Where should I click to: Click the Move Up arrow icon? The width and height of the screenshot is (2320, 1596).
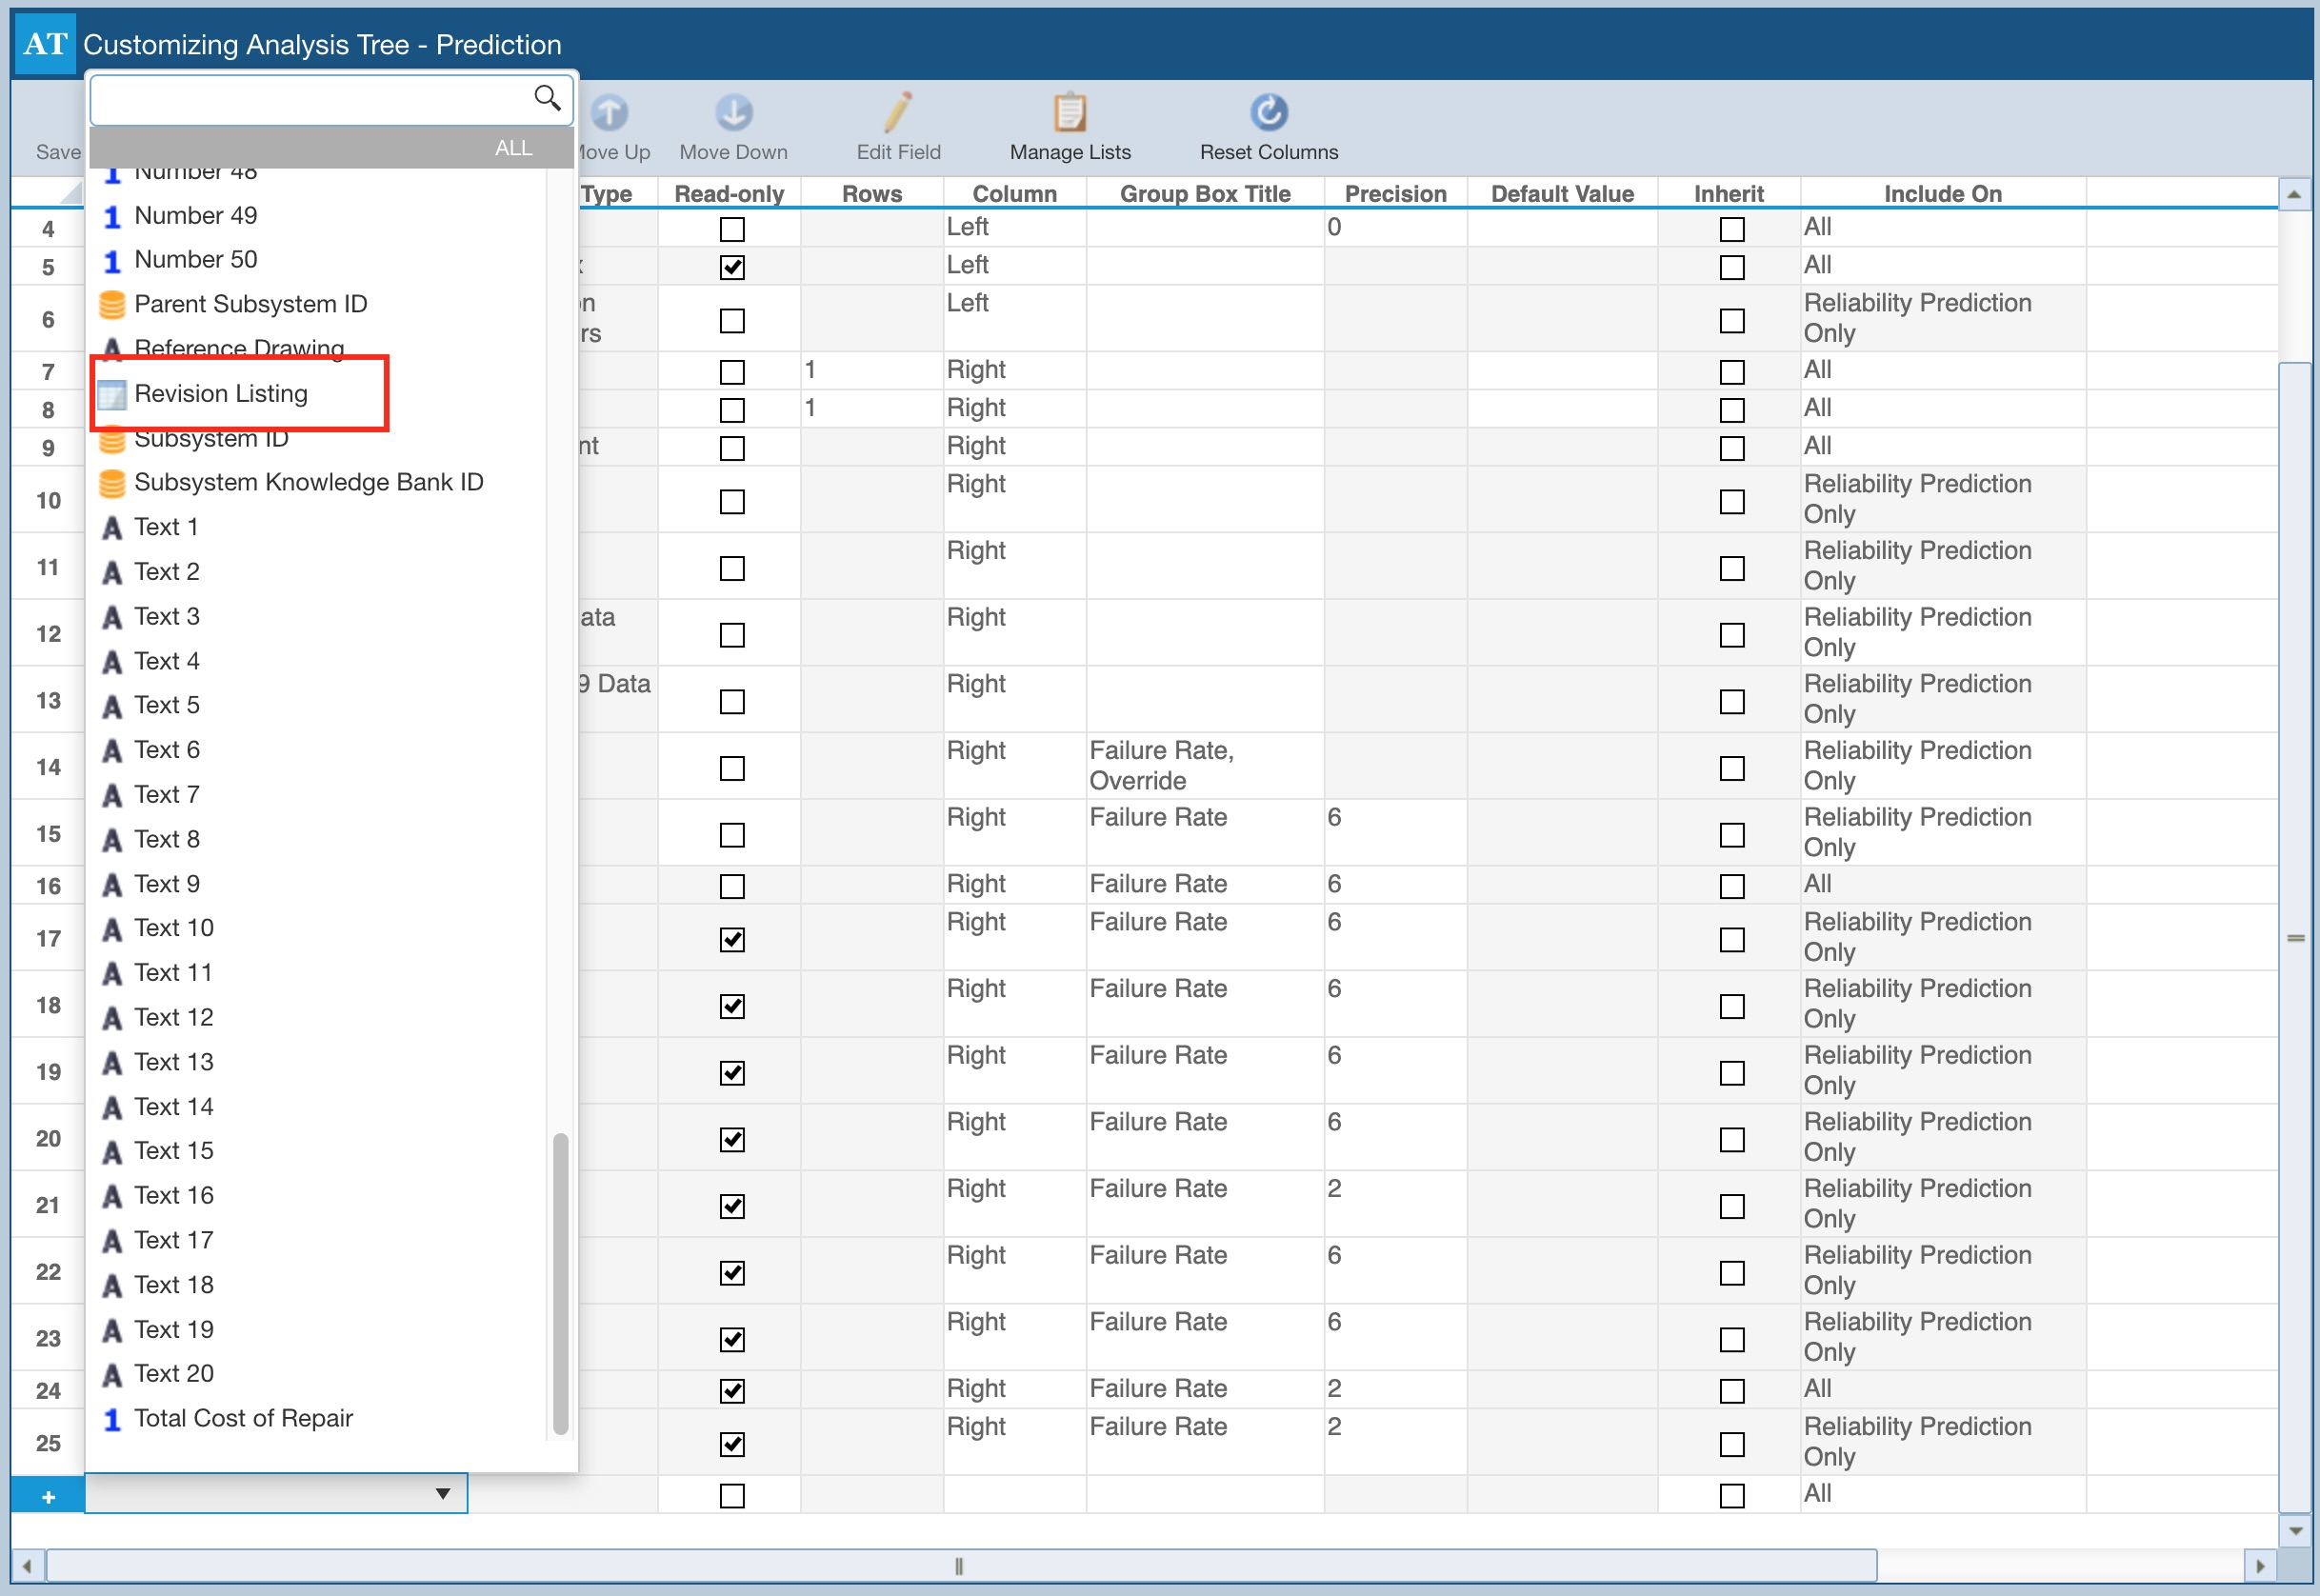[609, 113]
